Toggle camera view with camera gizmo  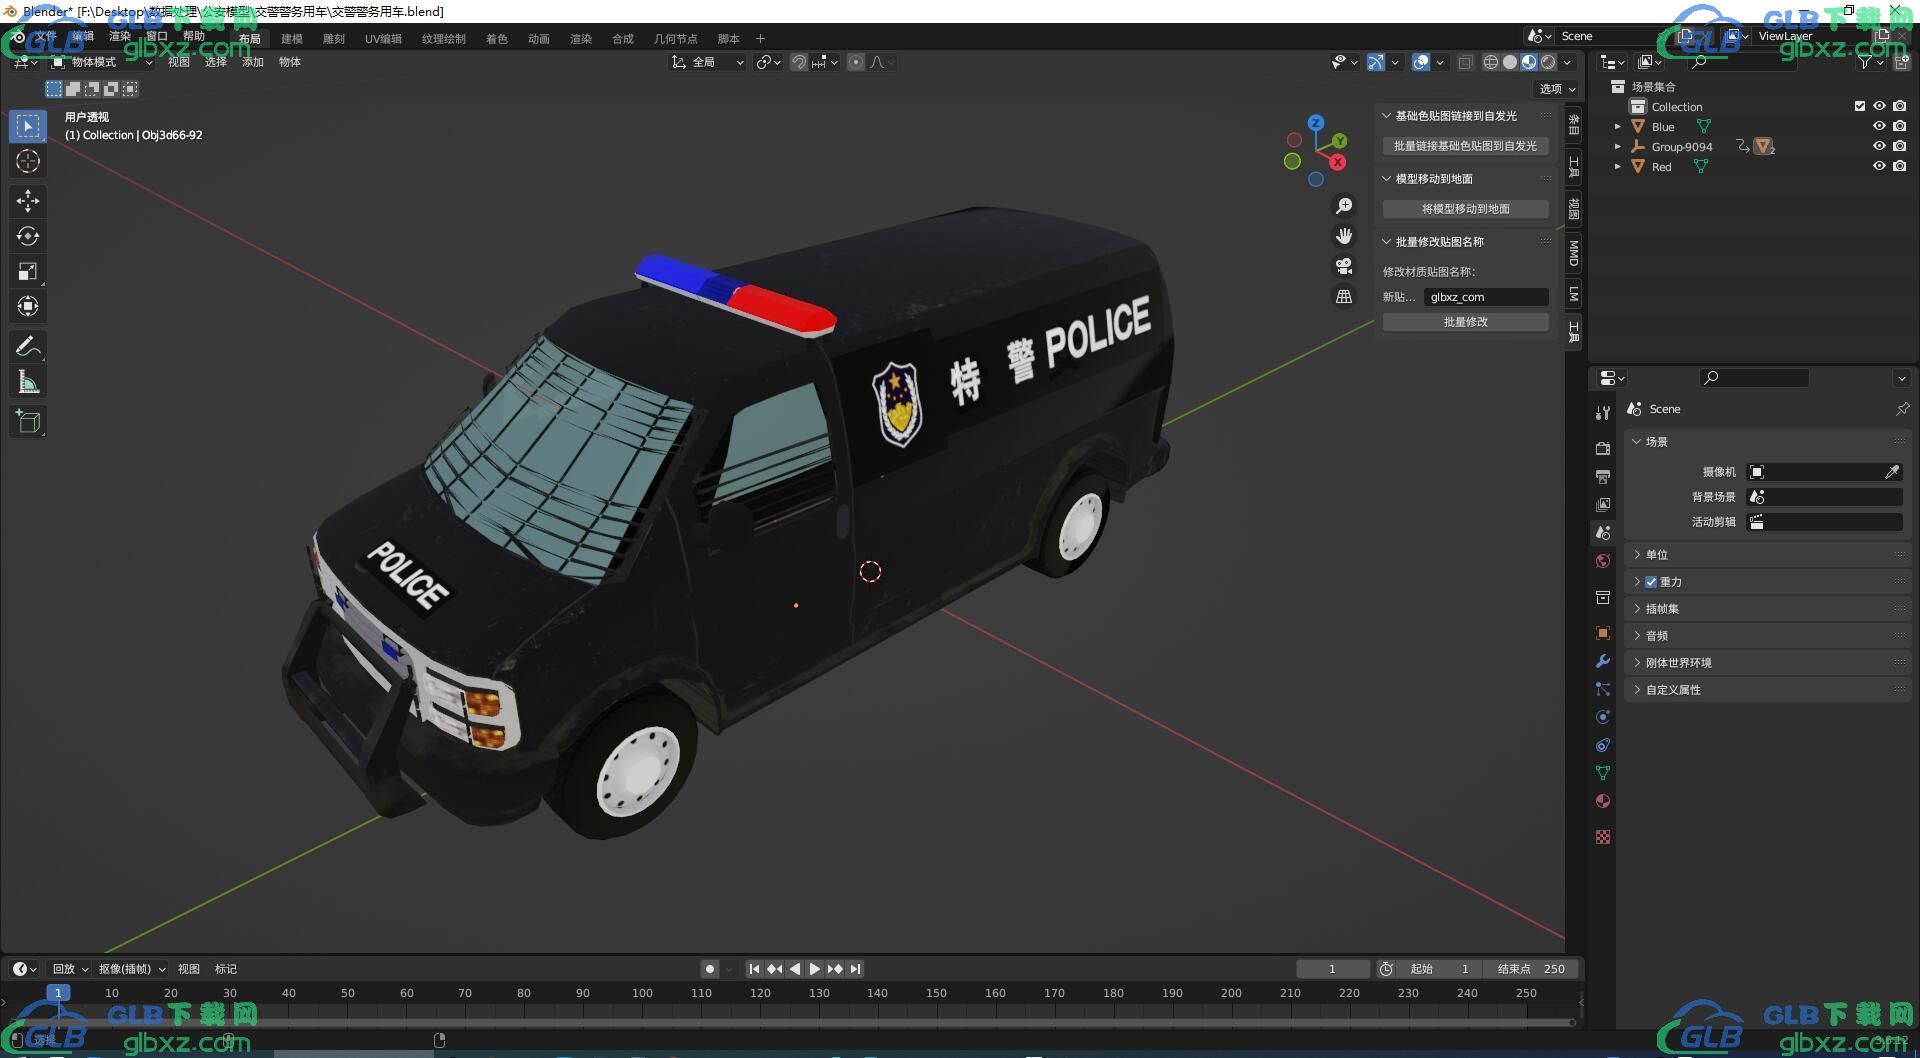[1344, 266]
